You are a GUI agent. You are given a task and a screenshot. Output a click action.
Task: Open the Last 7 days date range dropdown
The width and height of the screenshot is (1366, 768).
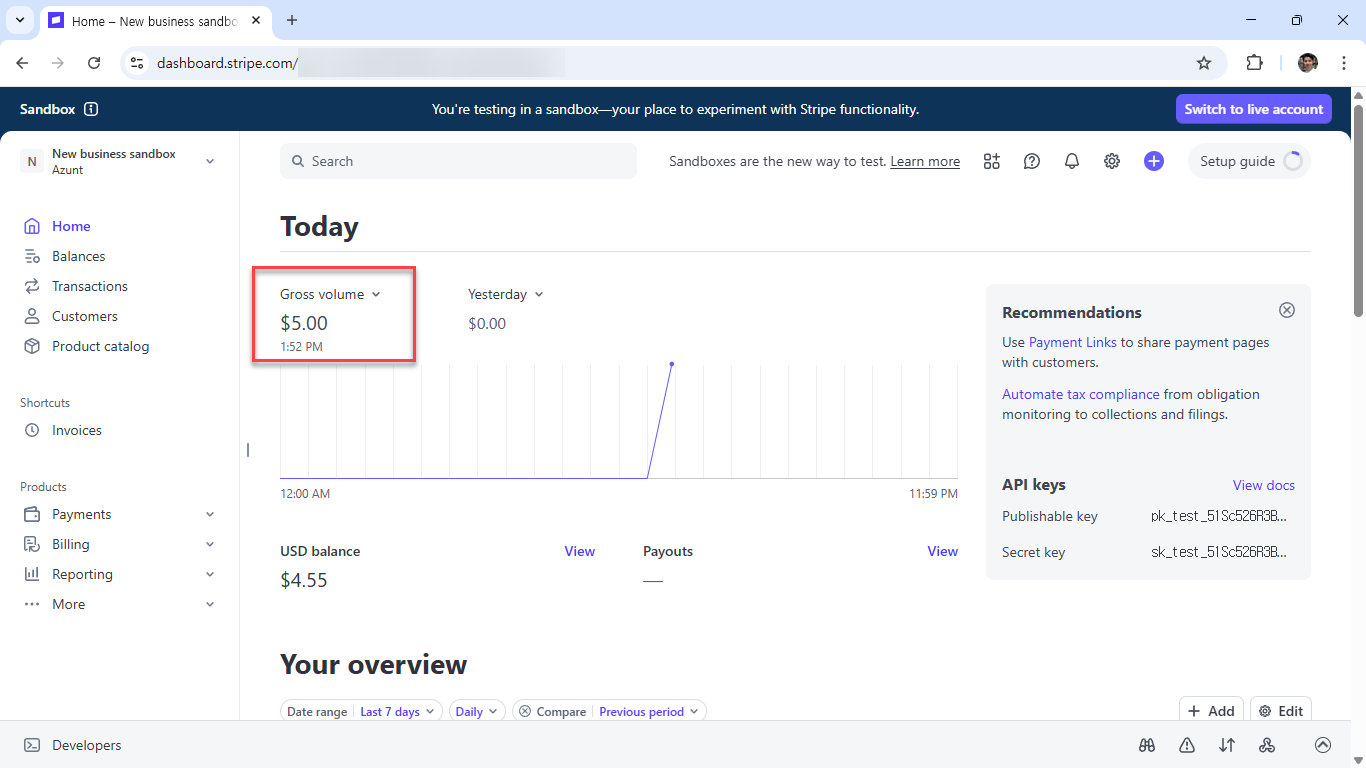pos(398,712)
